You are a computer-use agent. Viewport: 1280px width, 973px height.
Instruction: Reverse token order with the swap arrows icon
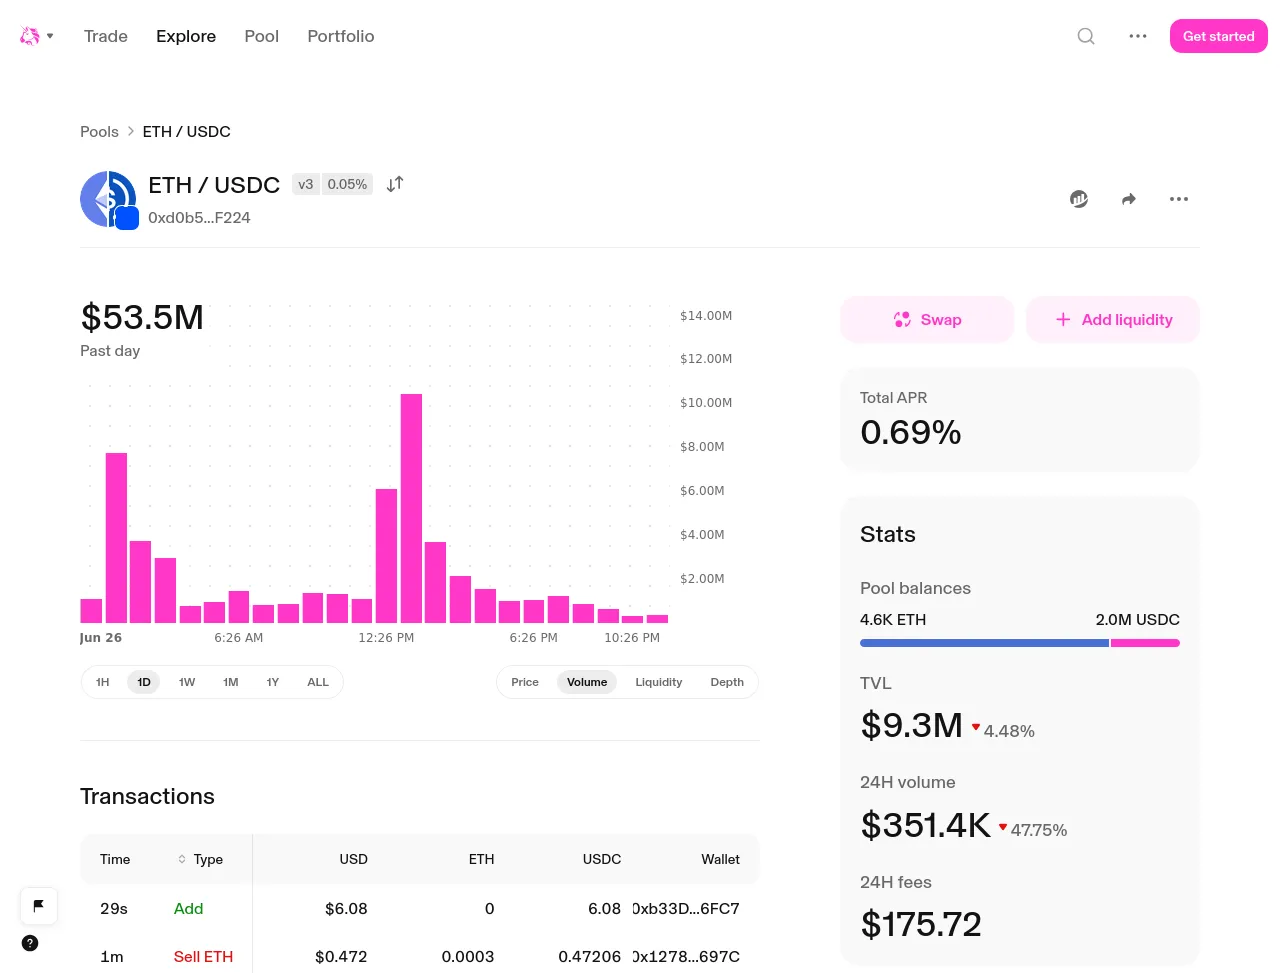point(395,184)
